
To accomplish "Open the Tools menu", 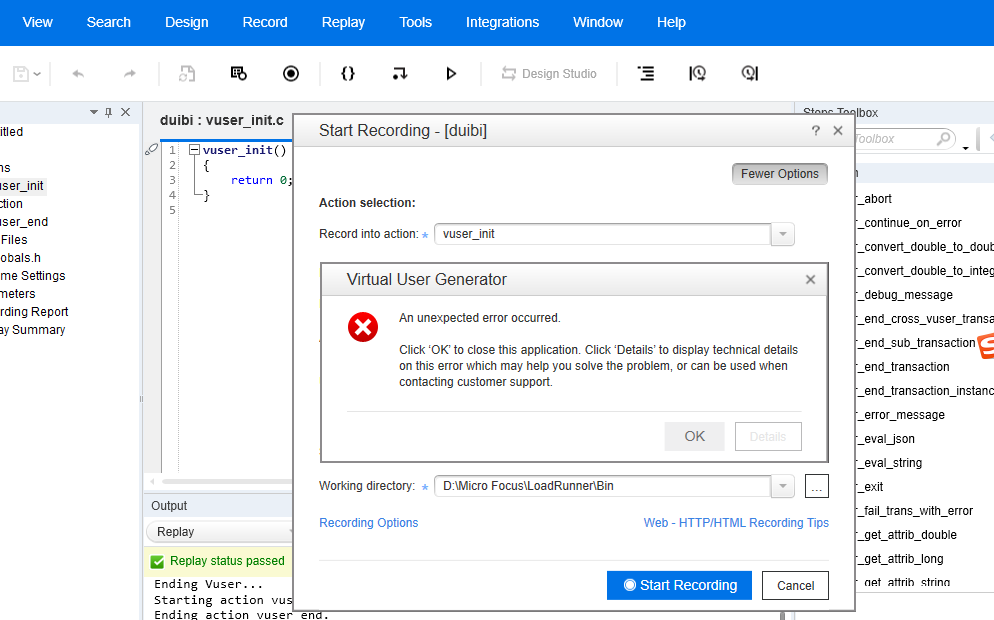I will [415, 22].
